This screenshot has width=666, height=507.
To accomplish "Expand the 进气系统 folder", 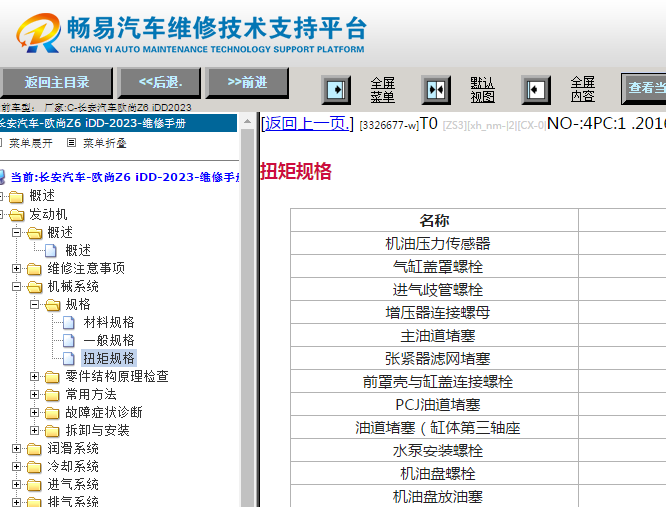I will [x=17, y=484].
